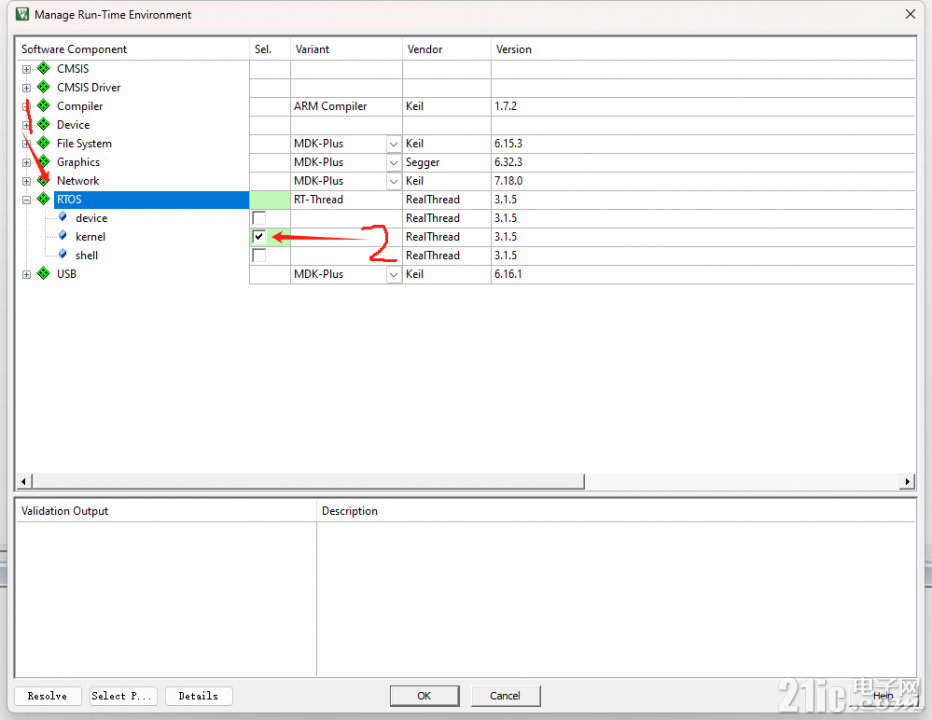The image size is (932, 720).
Task: Click the blue gem icon beside shell
Action: pos(62,254)
